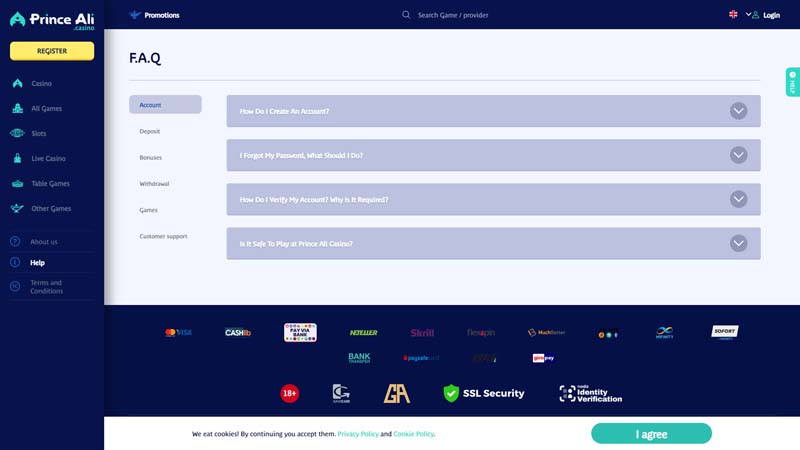Click the SSL Security badge
The height and width of the screenshot is (450, 800).
click(484, 393)
